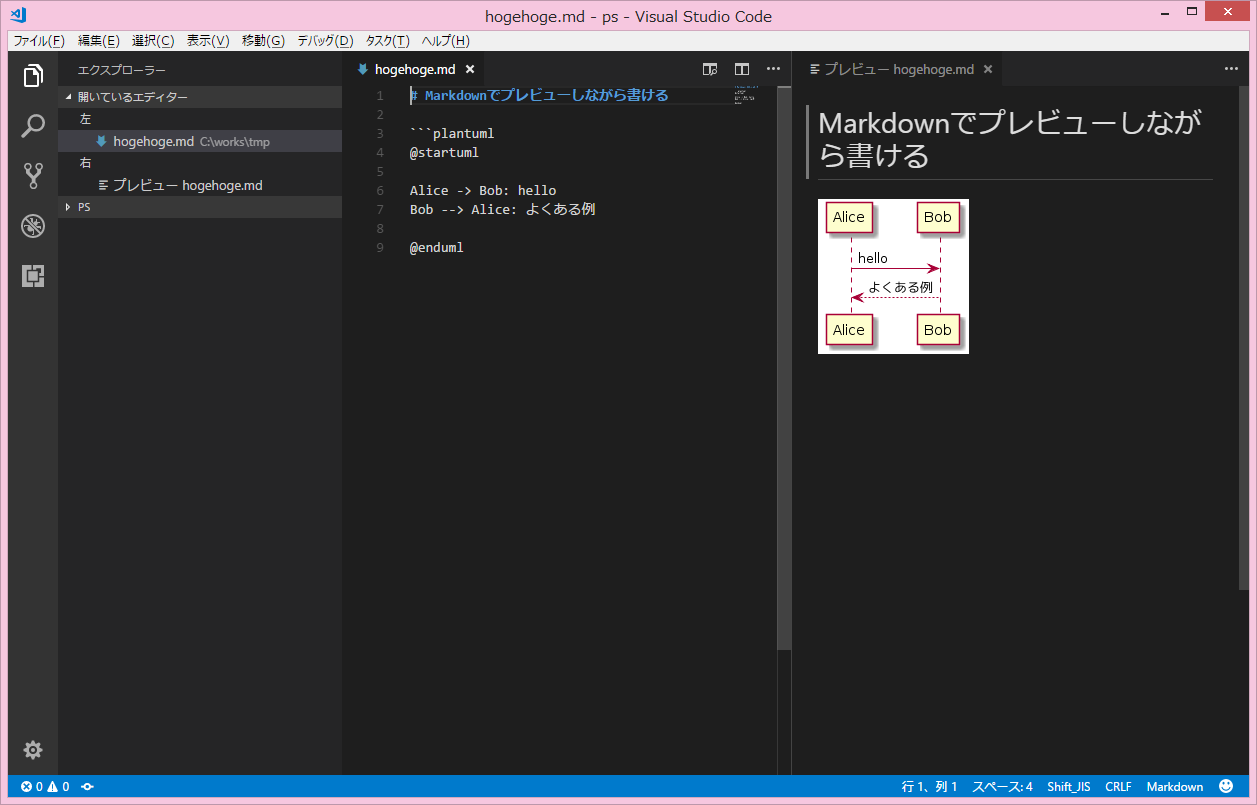Click the sync icon in status bar

[88, 787]
